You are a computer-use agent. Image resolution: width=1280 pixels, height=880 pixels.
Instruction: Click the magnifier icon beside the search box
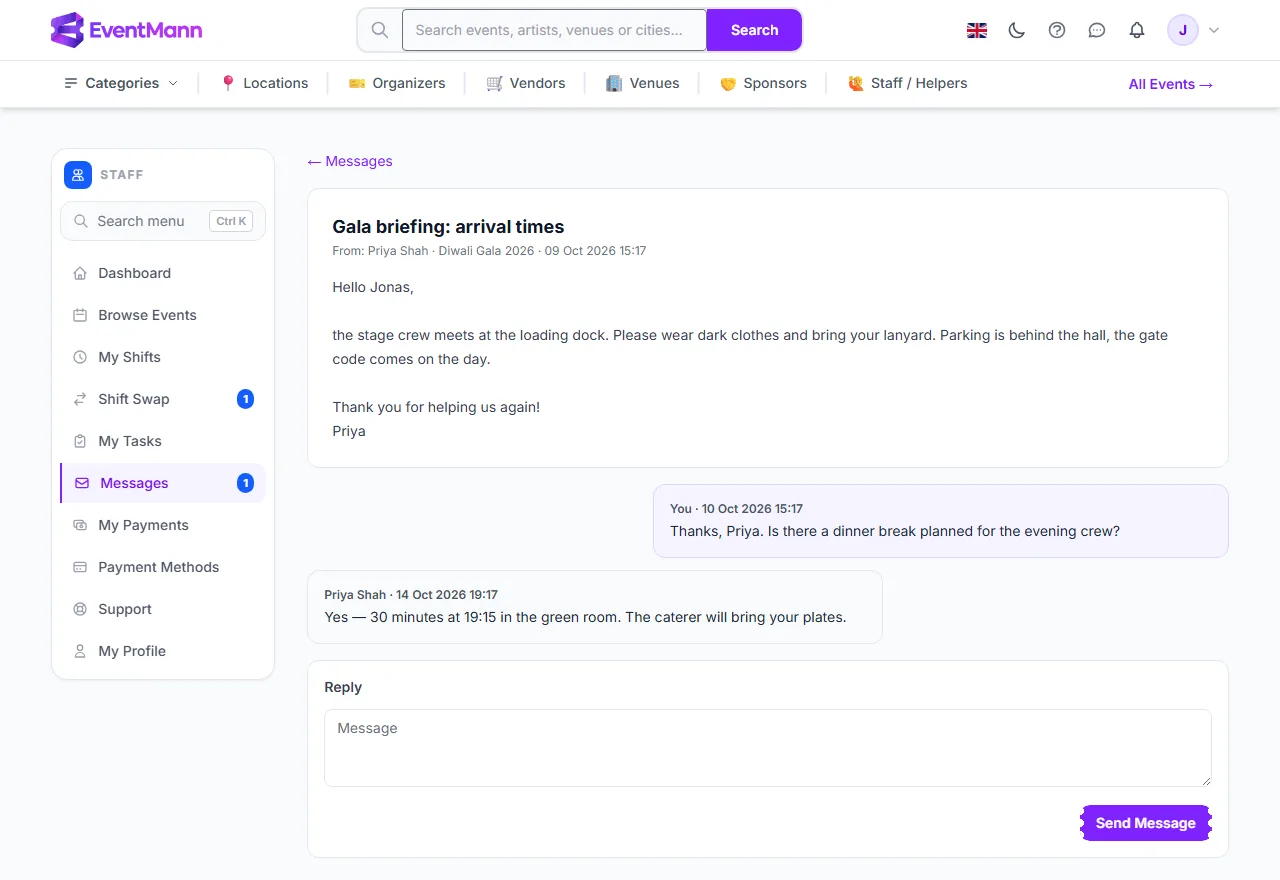[x=380, y=30]
